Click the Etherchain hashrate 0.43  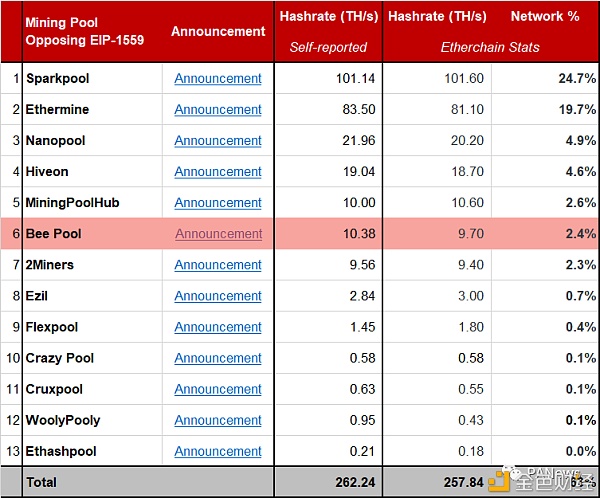471,420
